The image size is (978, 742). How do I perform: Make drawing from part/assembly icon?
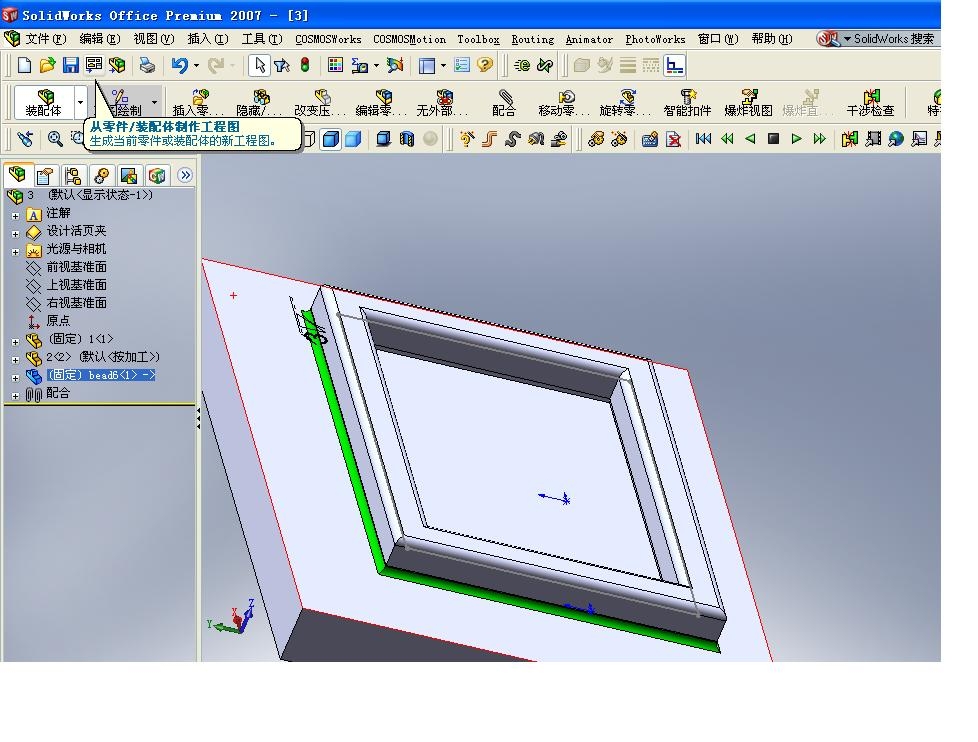(x=94, y=65)
